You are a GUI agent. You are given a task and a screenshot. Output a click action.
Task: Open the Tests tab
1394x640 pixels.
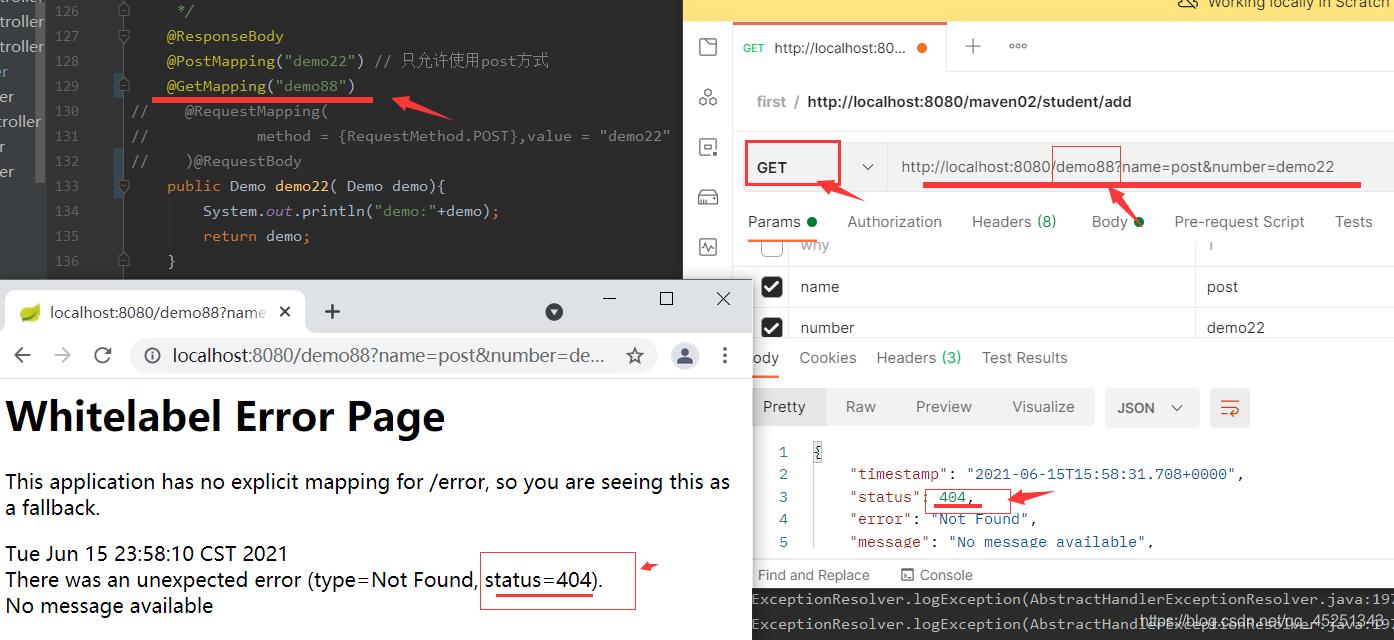tap(1353, 222)
